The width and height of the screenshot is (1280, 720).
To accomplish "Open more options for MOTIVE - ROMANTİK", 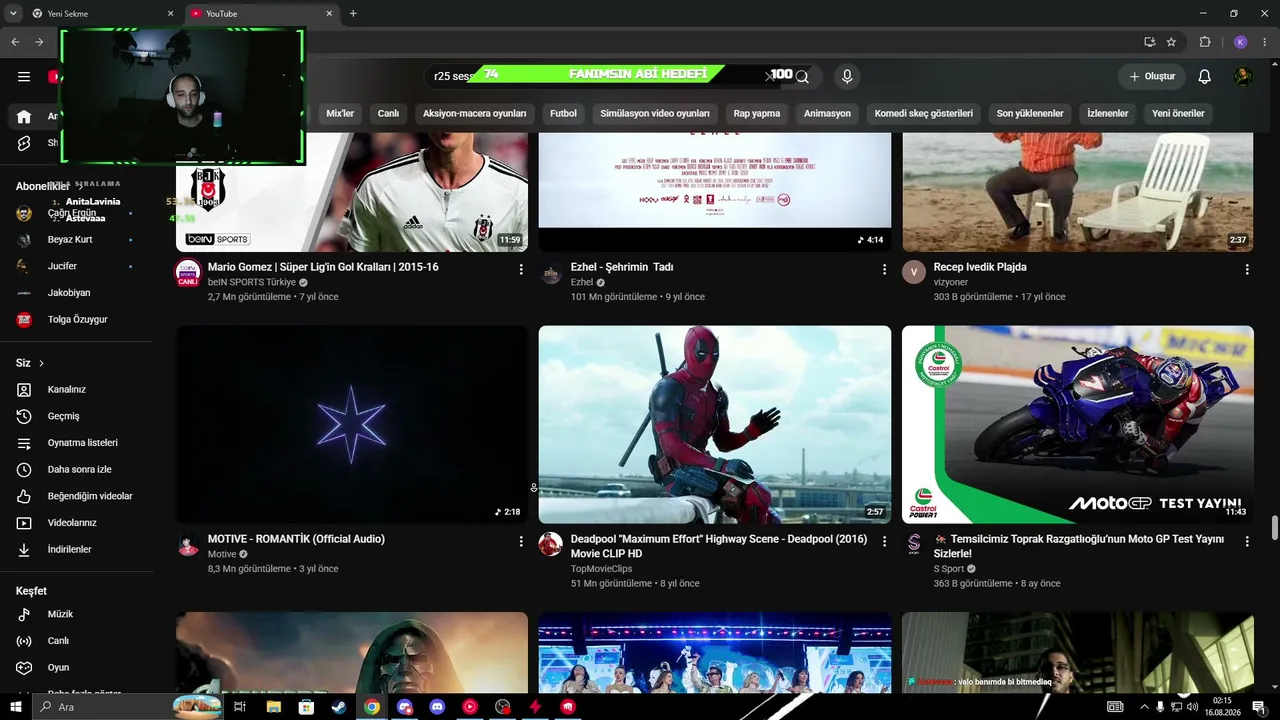I will pos(521,541).
